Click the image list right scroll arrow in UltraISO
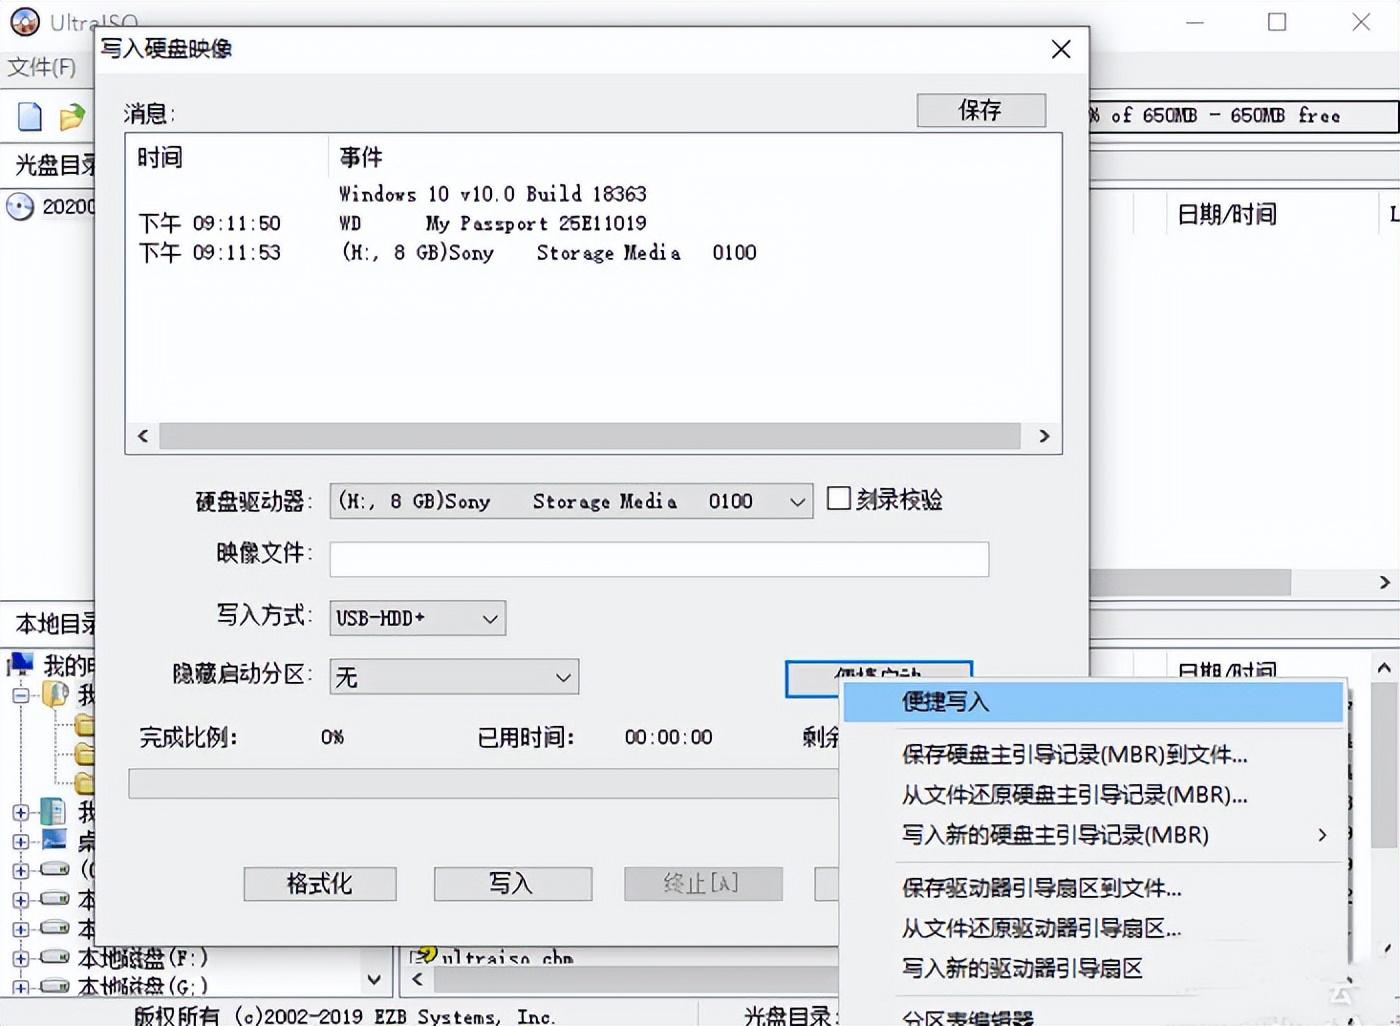Viewport: 1400px width, 1026px height. coord(1385,582)
